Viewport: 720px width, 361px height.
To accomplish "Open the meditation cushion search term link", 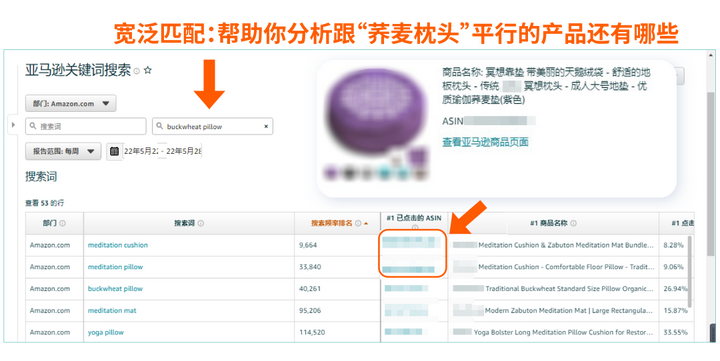I will (x=118, y=245).
